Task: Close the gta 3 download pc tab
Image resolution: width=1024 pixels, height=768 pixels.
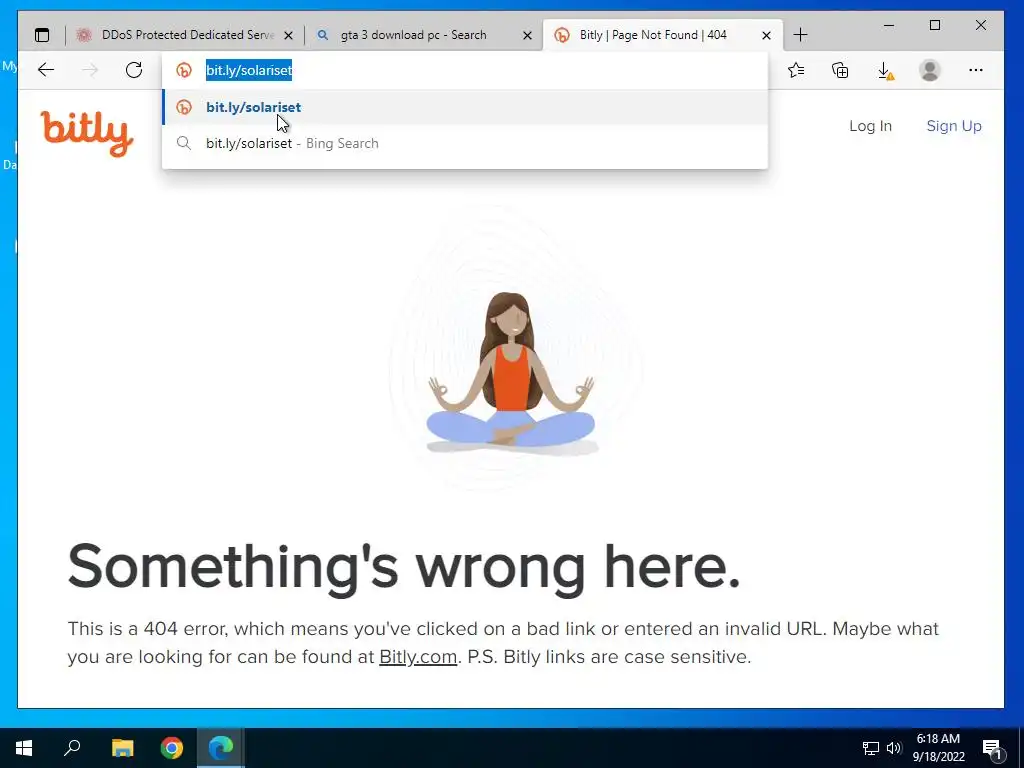Action: (x=528, y=35)
